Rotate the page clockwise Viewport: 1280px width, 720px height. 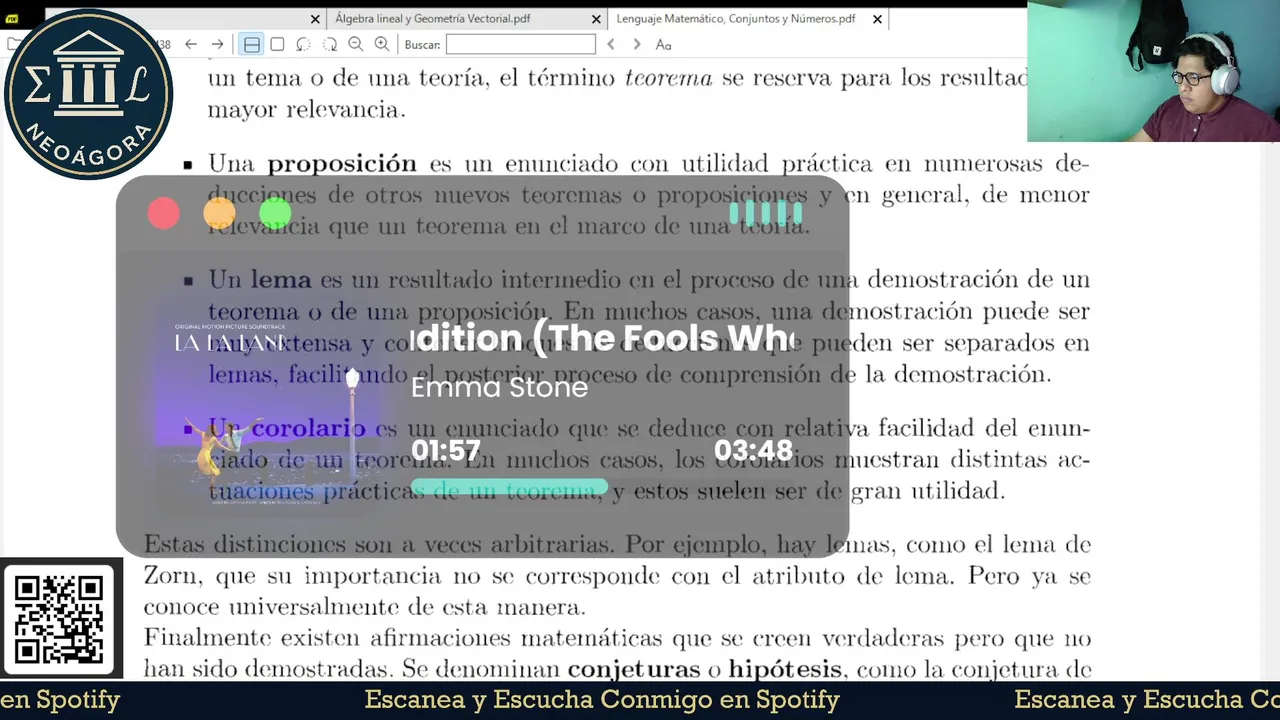tap(329, 44)
